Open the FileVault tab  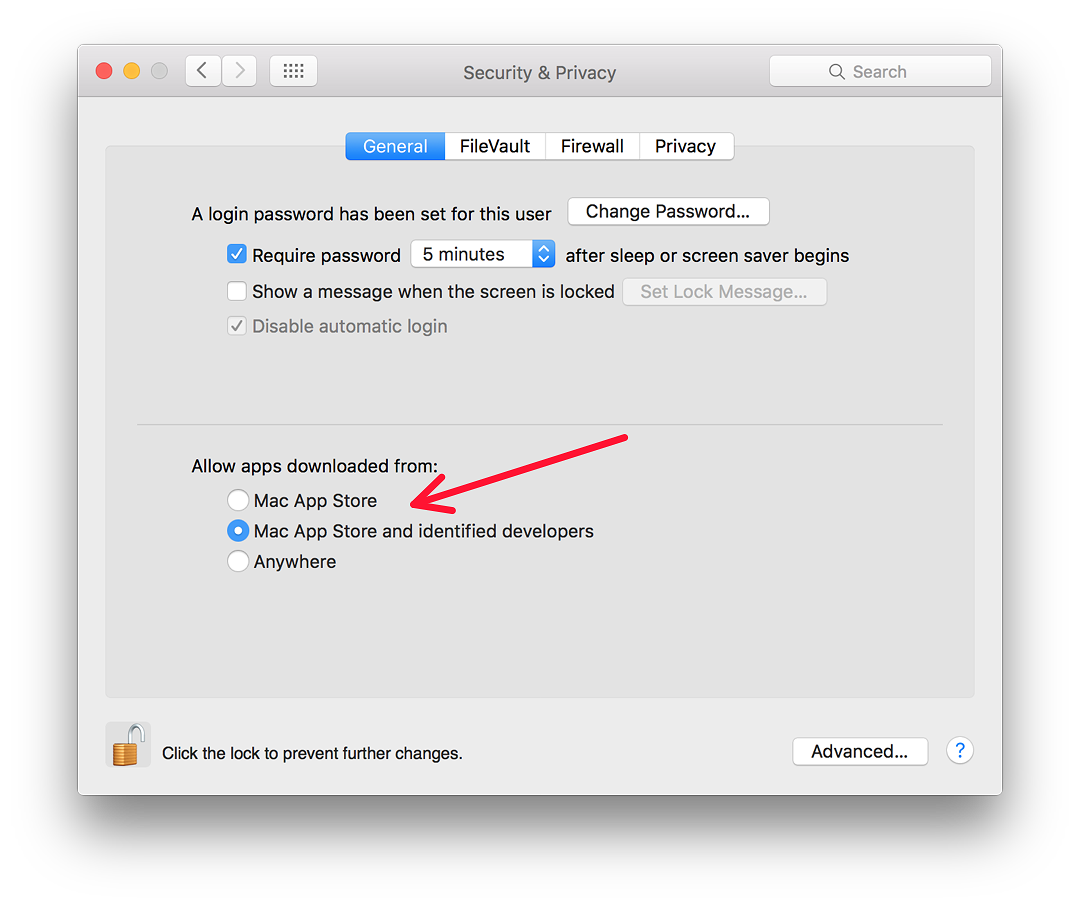coord(495,146)
